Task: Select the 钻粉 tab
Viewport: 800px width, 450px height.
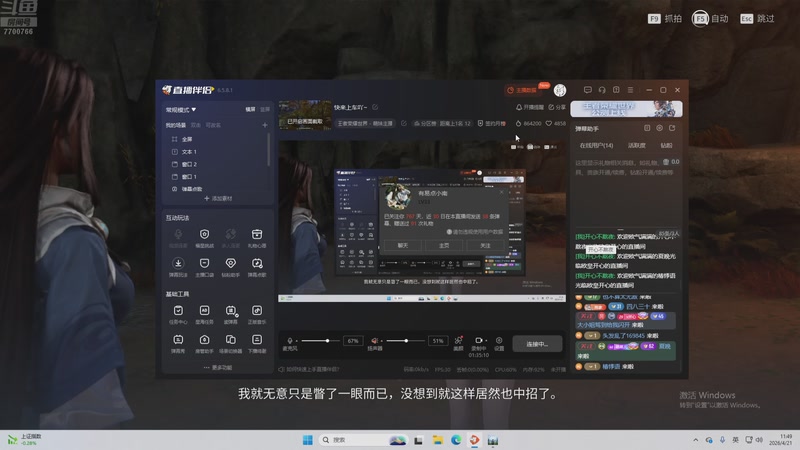Action: [x=666, y=145]
